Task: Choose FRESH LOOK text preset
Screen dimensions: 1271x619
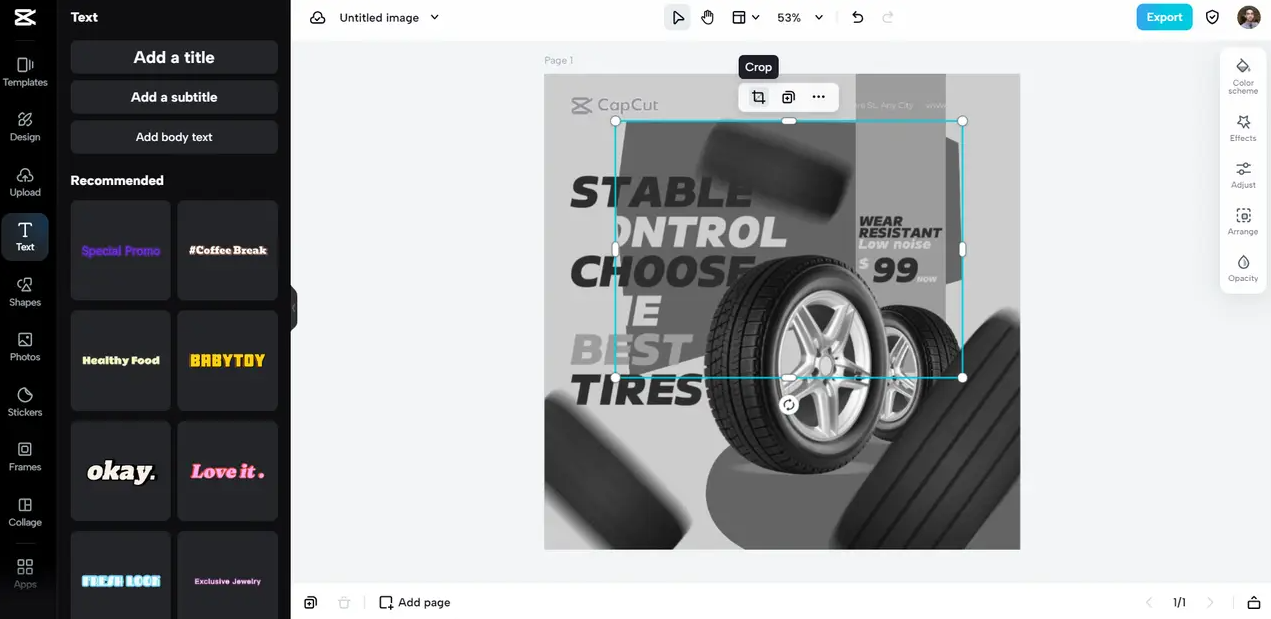Action: (x=121, y=575)
